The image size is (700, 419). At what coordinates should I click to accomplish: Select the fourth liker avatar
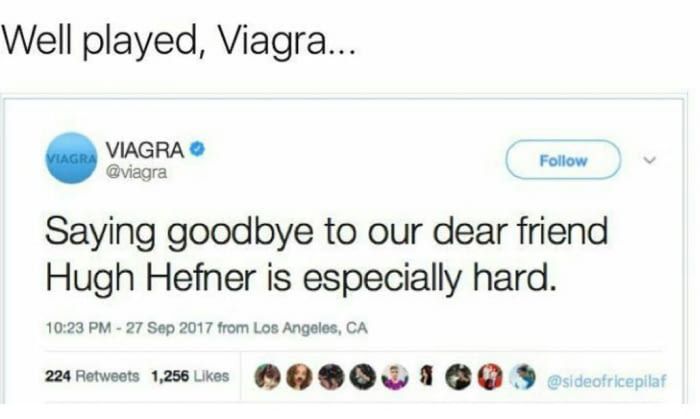click(x=363, y=377)
